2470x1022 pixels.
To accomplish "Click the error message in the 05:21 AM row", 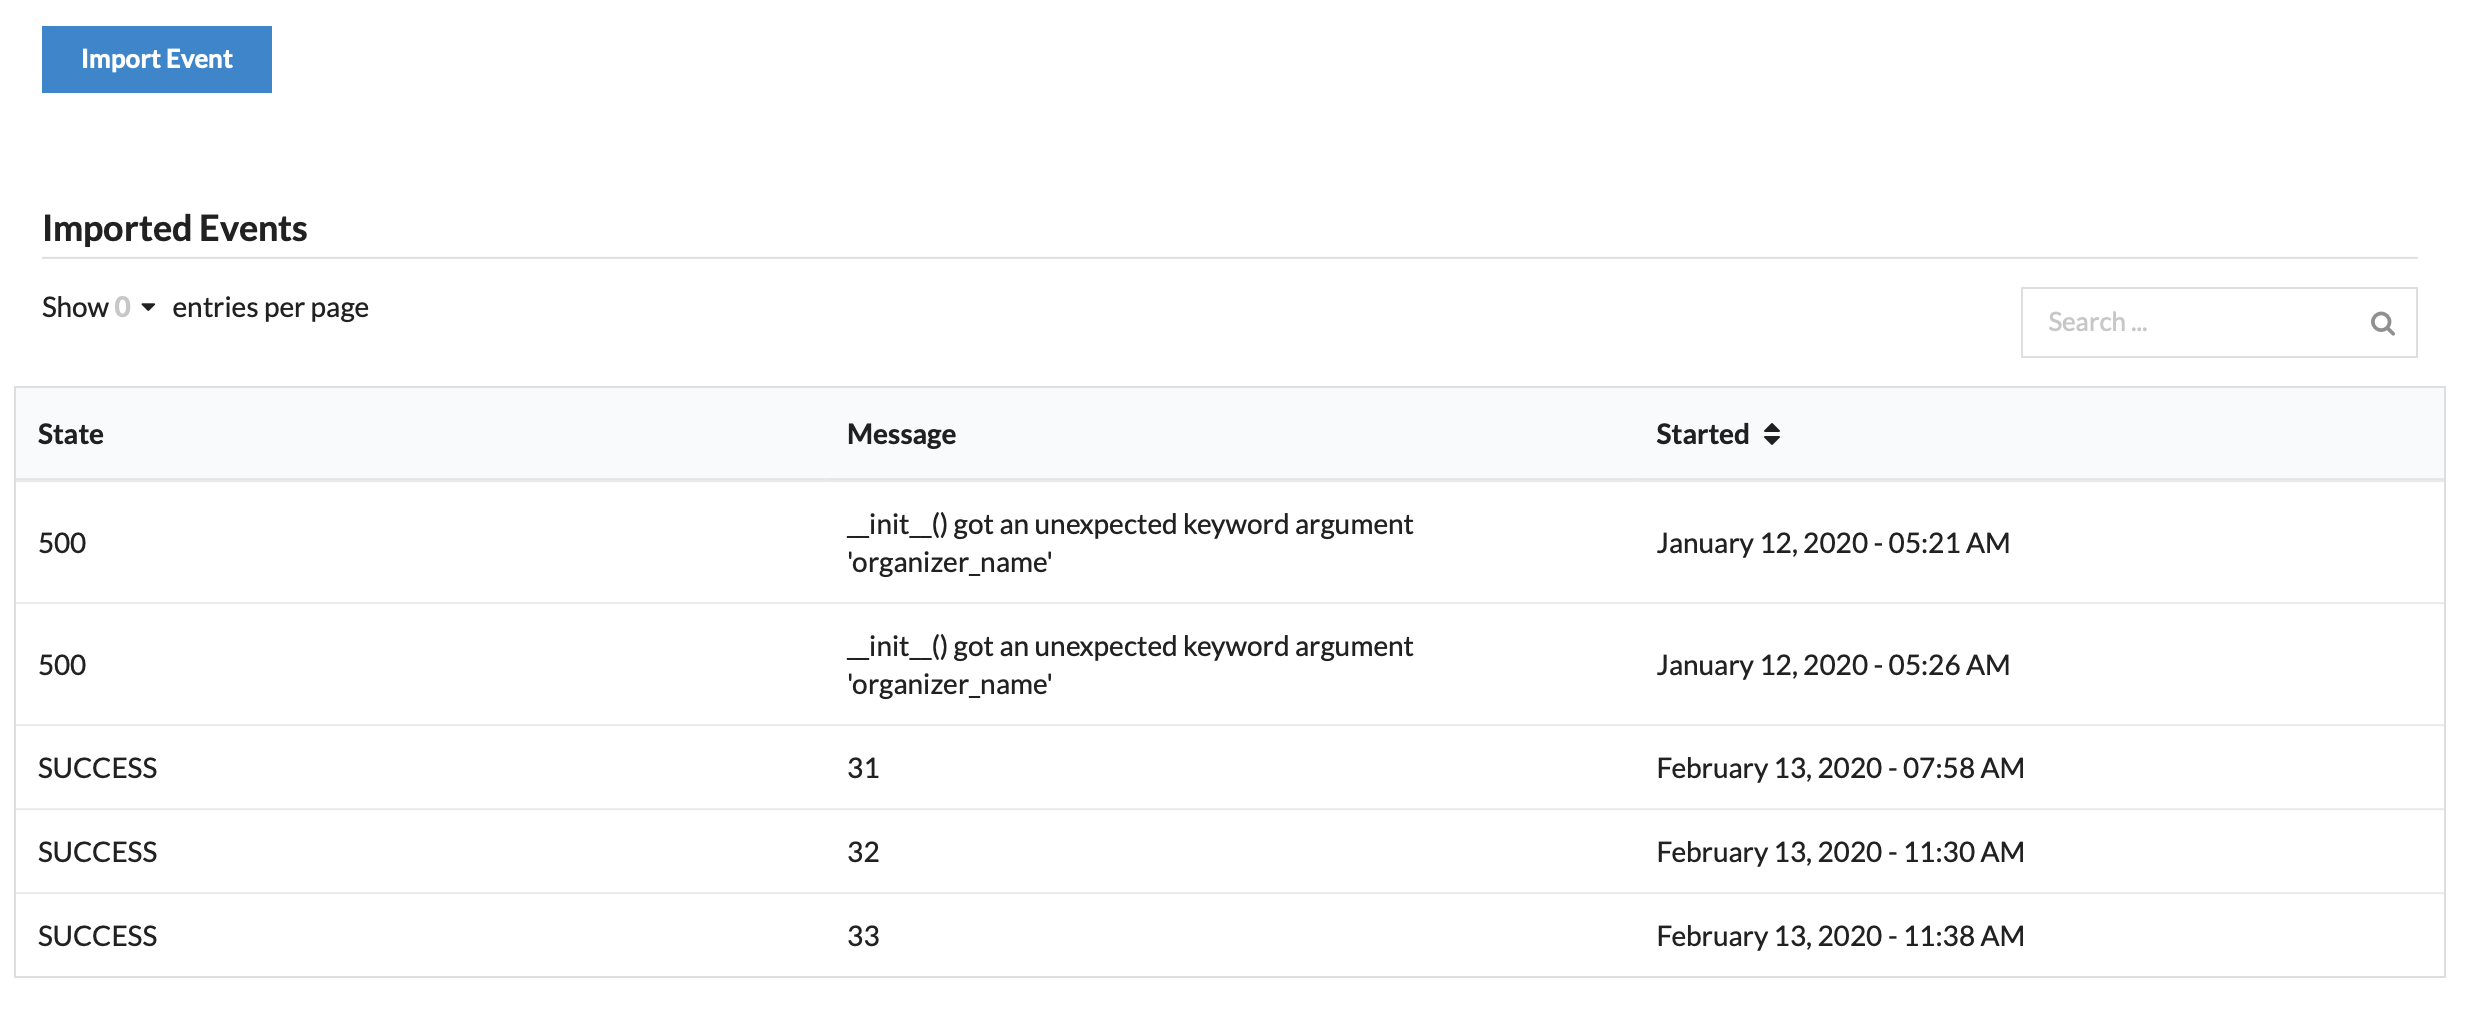I will 1129,543.
